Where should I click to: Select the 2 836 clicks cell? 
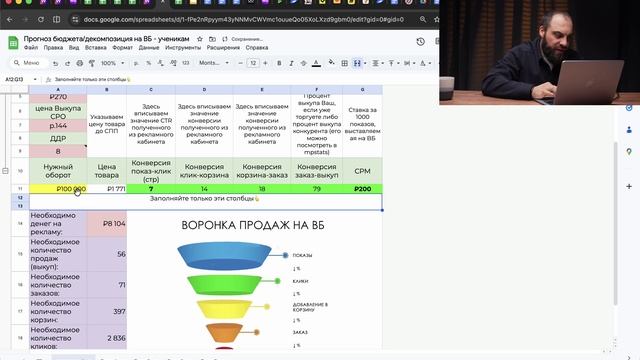107,338
